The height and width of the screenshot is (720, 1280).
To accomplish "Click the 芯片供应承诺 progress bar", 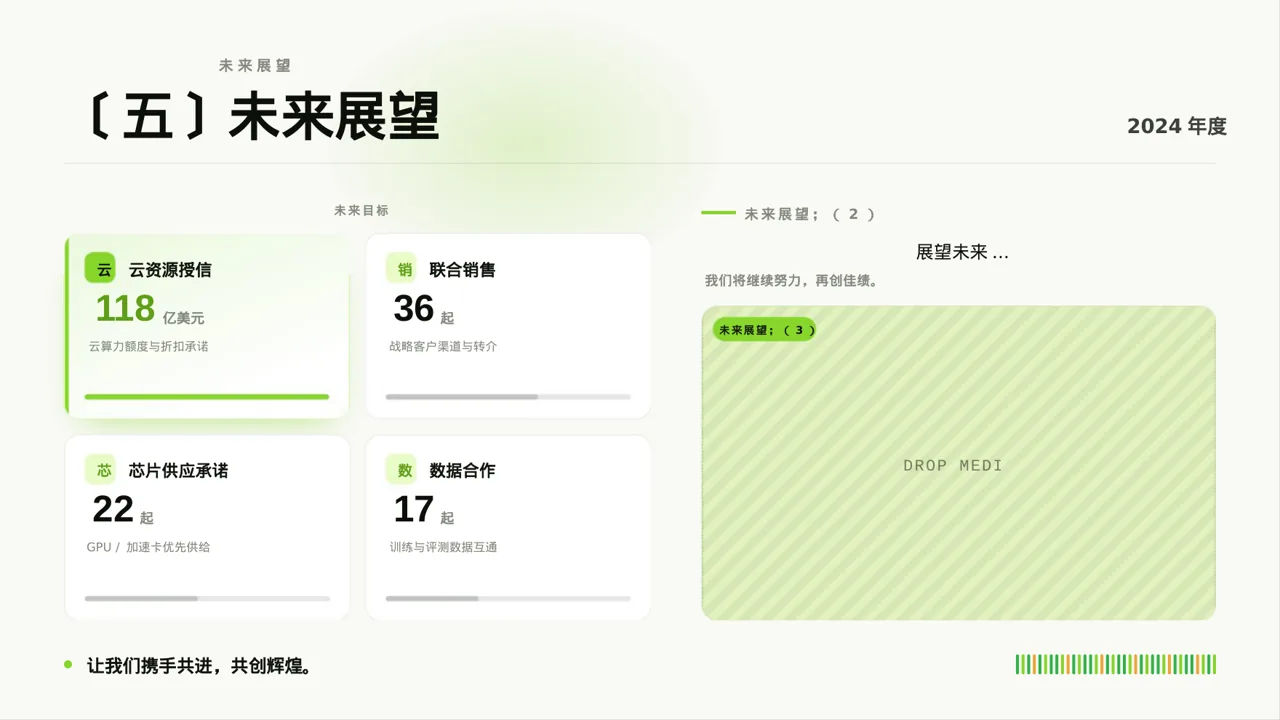I will pyautogui.click(x=207, y=598).
